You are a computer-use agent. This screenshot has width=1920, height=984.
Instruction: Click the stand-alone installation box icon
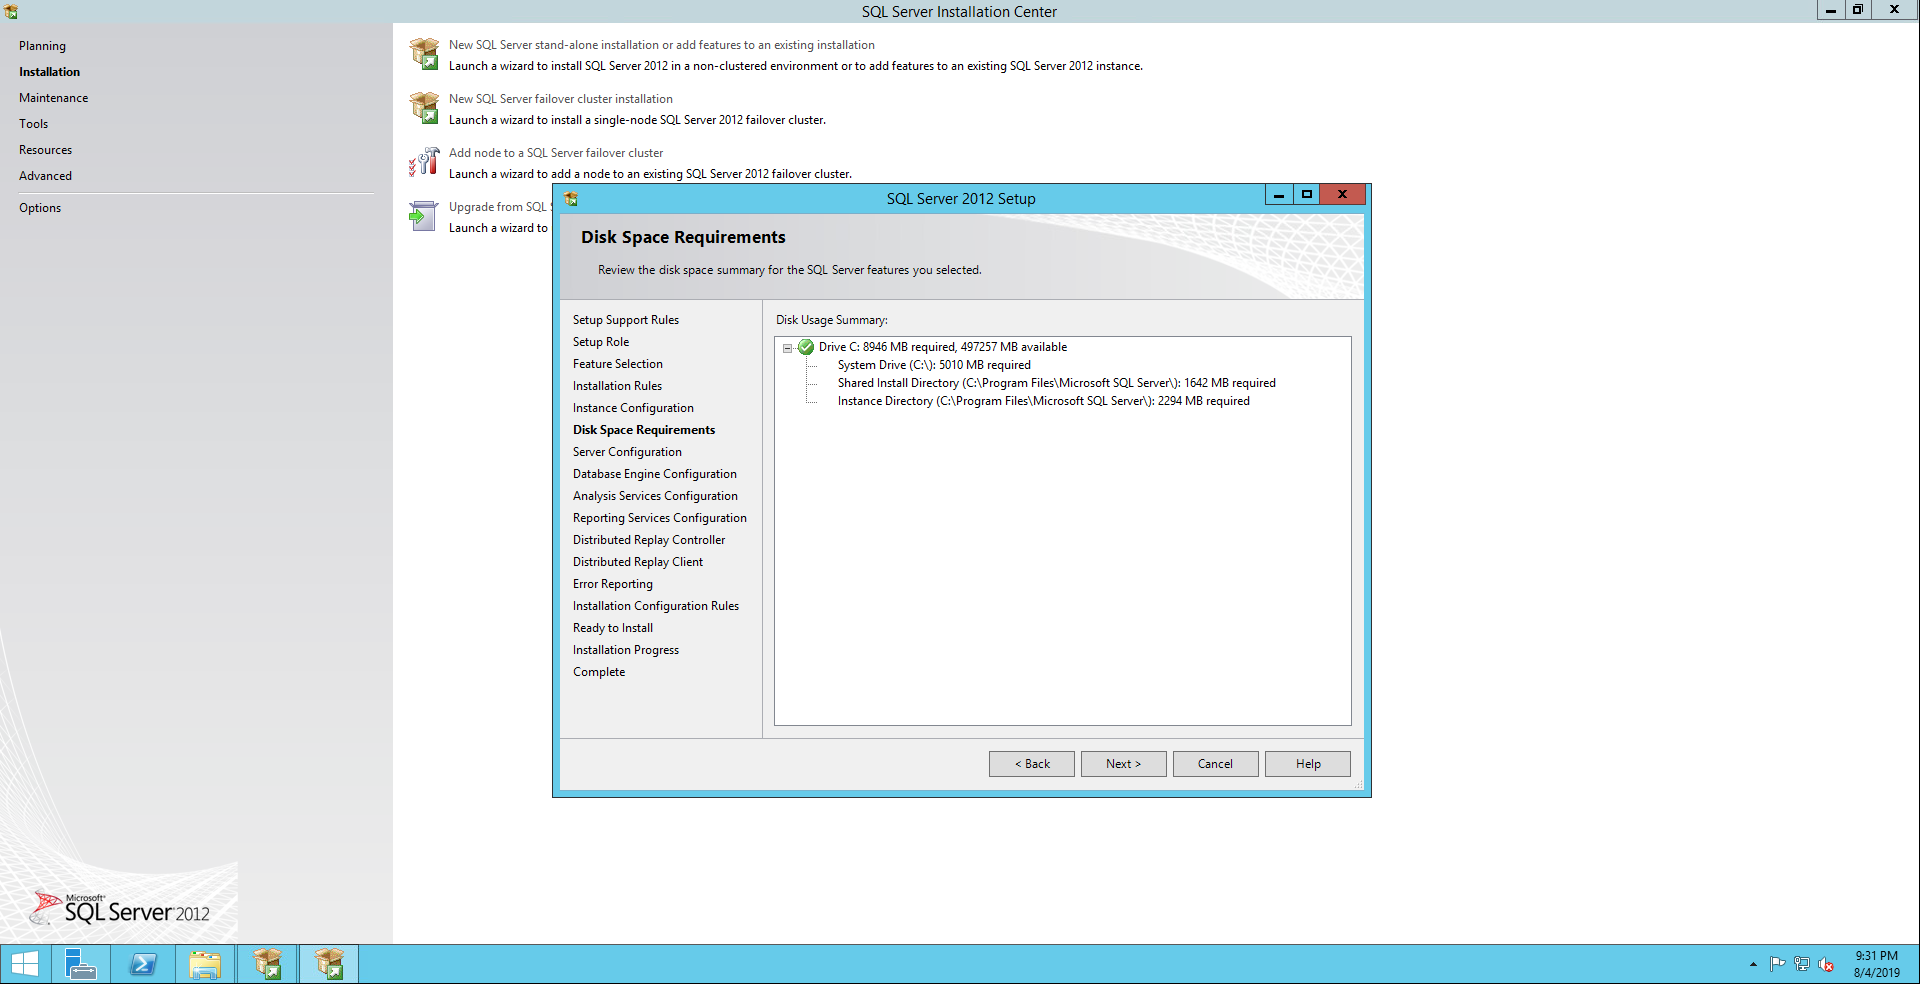(x=424, y=54)
